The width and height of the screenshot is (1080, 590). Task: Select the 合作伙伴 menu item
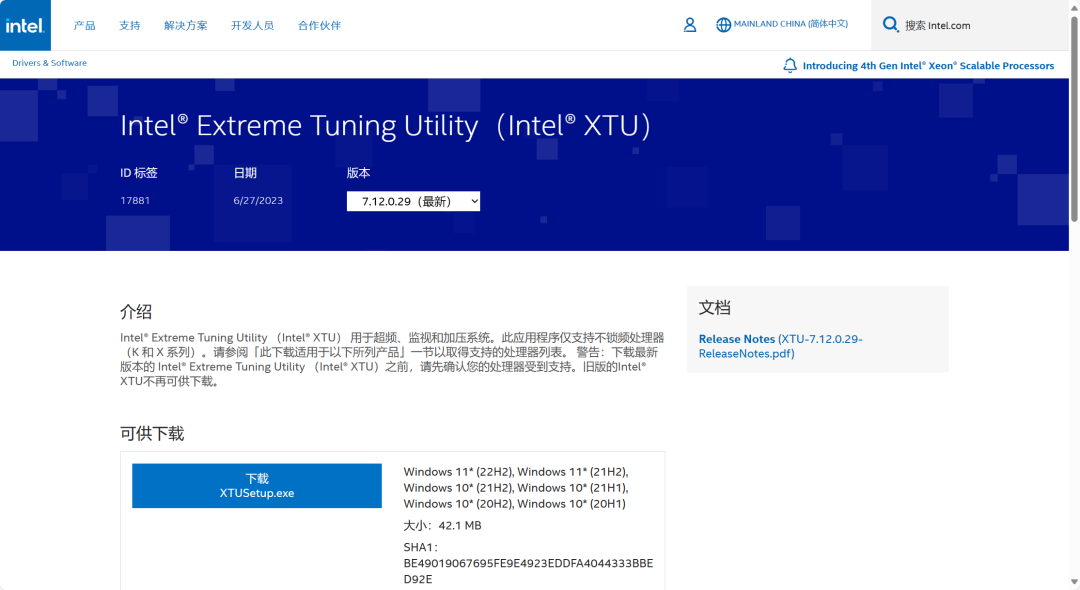click(319, 25)
